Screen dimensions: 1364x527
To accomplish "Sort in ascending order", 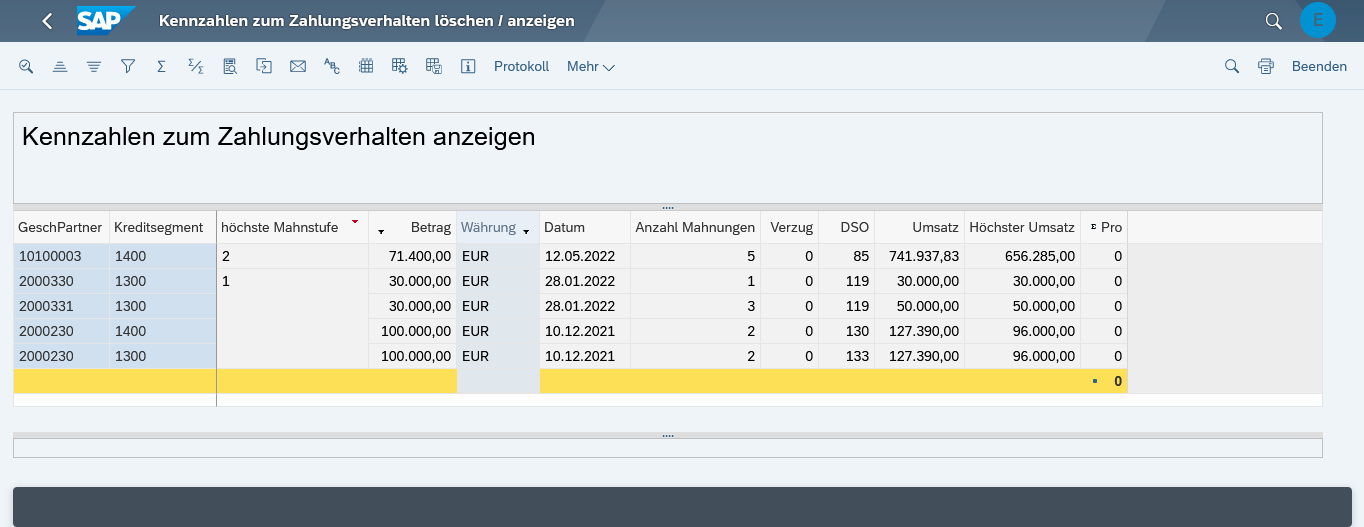I will pos(60,66).
